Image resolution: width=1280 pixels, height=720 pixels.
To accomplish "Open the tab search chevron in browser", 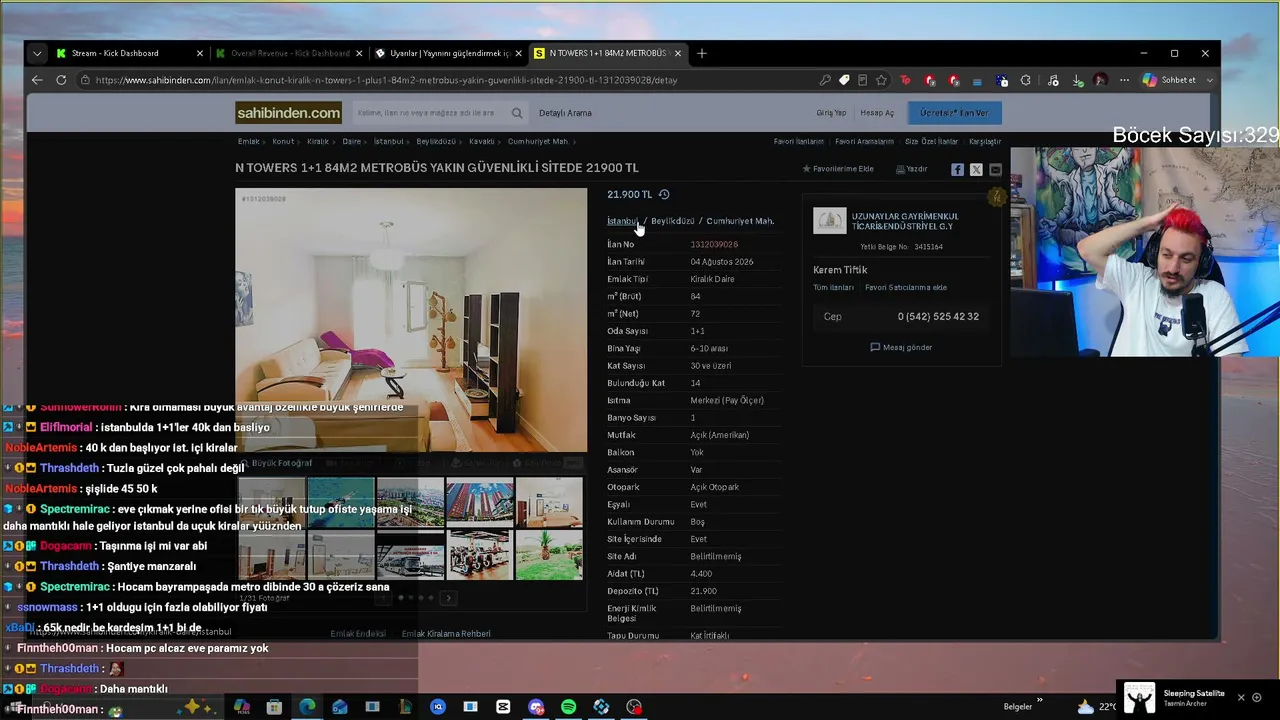I will point(37,53).
